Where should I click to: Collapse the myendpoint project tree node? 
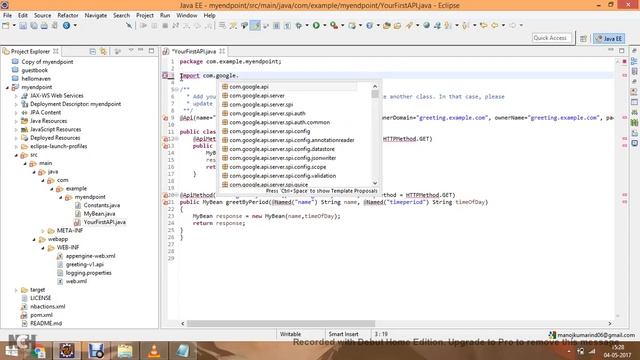point(7,87)
